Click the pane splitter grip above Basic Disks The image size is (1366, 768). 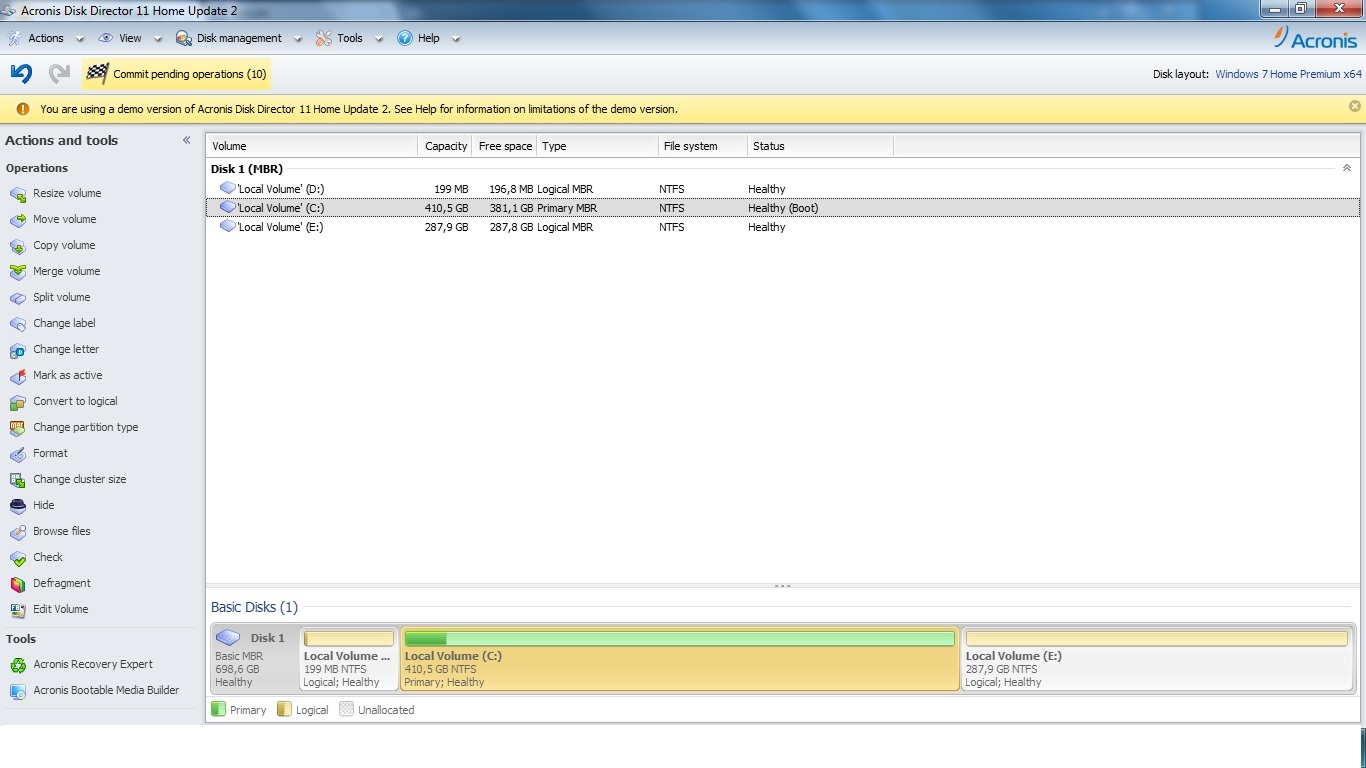(782, 586)
